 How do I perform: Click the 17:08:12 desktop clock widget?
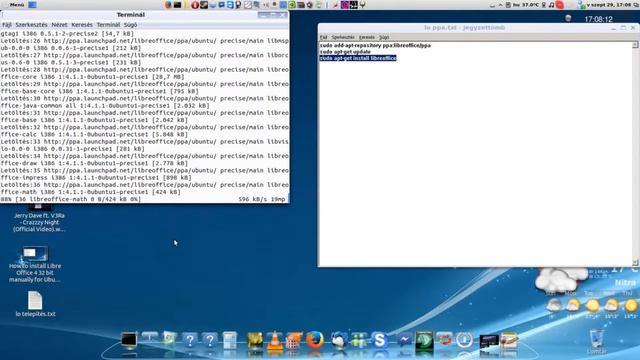[598, 19]
